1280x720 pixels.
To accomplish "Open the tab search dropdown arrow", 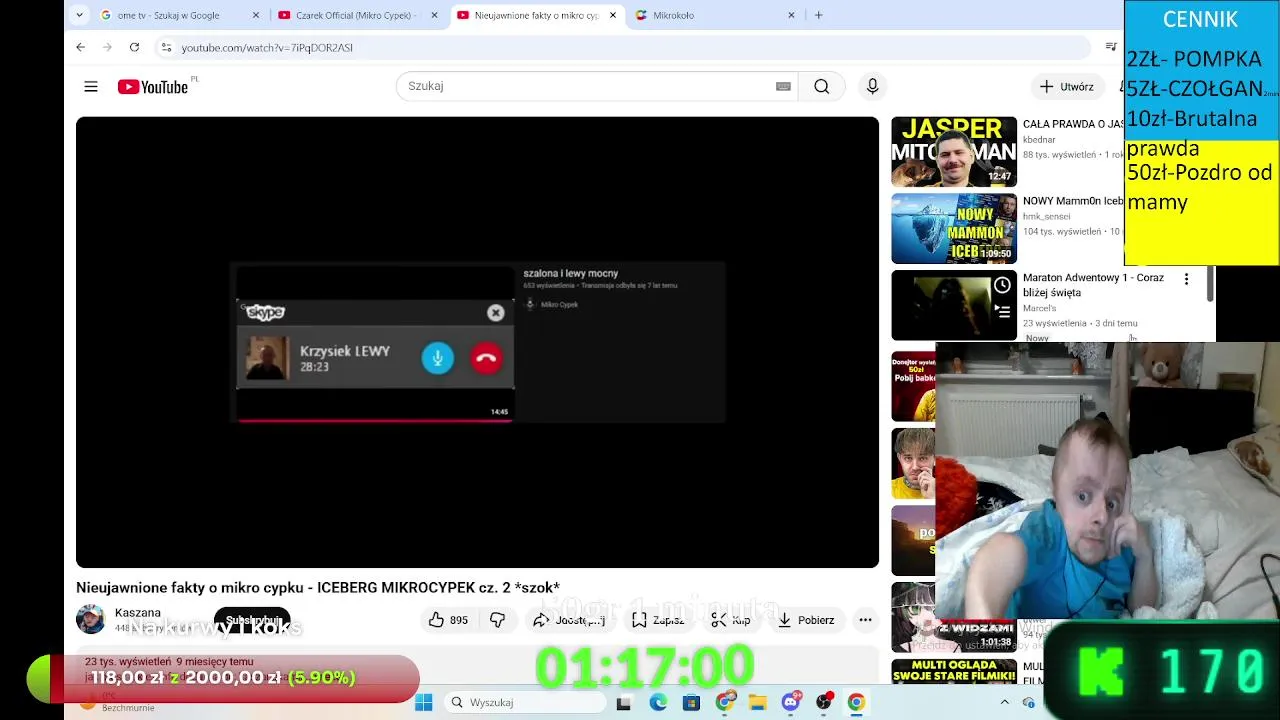I will click(79, 15).
